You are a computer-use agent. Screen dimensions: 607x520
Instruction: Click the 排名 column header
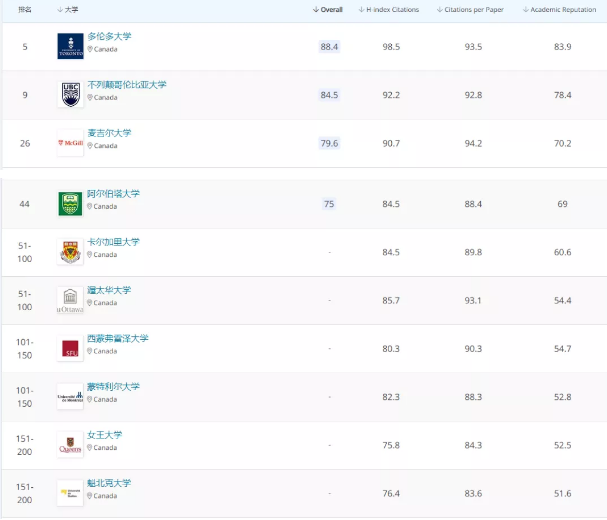click(25, 10)
